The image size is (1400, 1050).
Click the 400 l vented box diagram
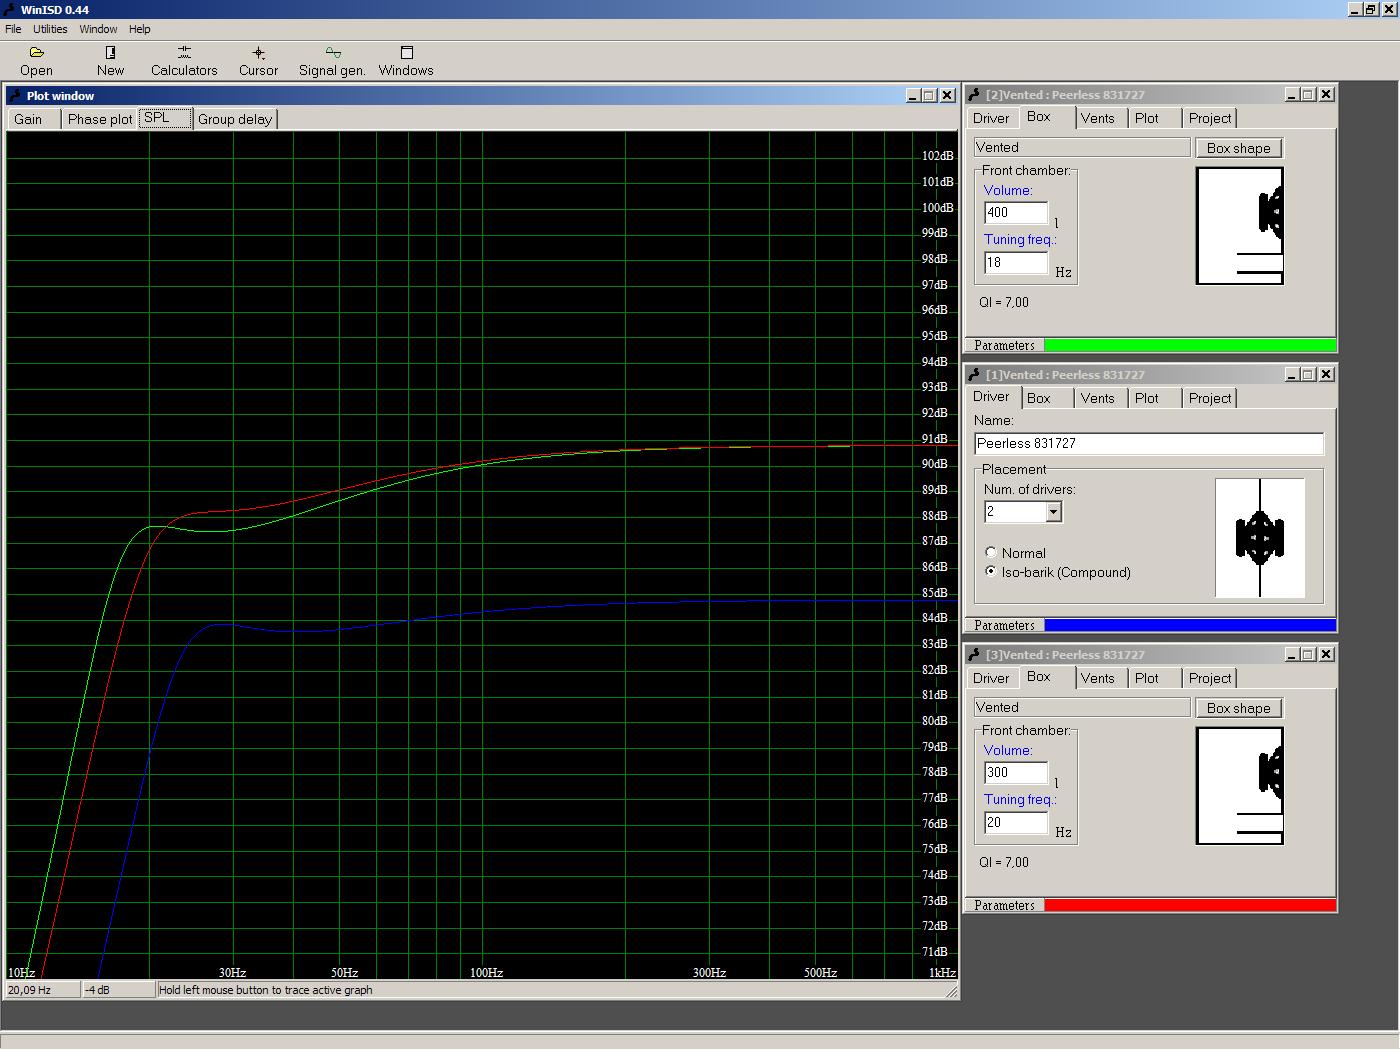click(1239, 226)
